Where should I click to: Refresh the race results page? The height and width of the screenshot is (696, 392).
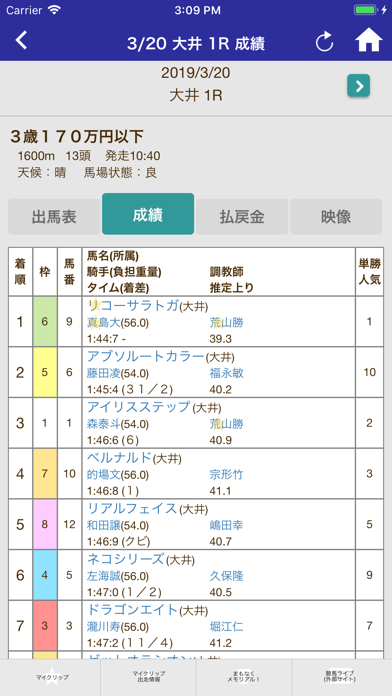coord(324,43)
